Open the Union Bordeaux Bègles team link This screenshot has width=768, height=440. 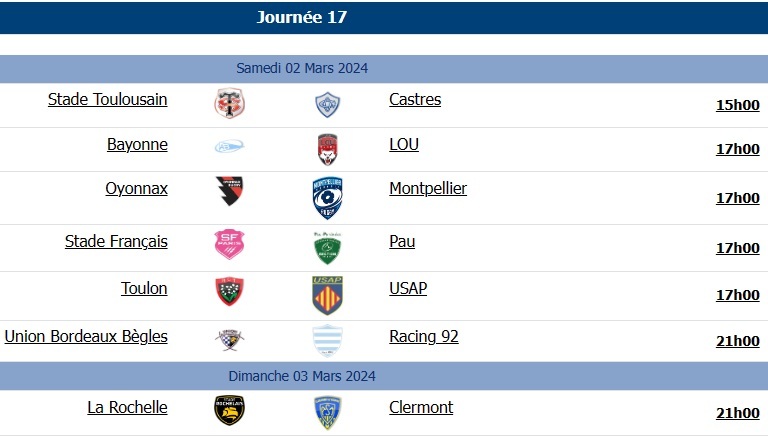(86, 336)
